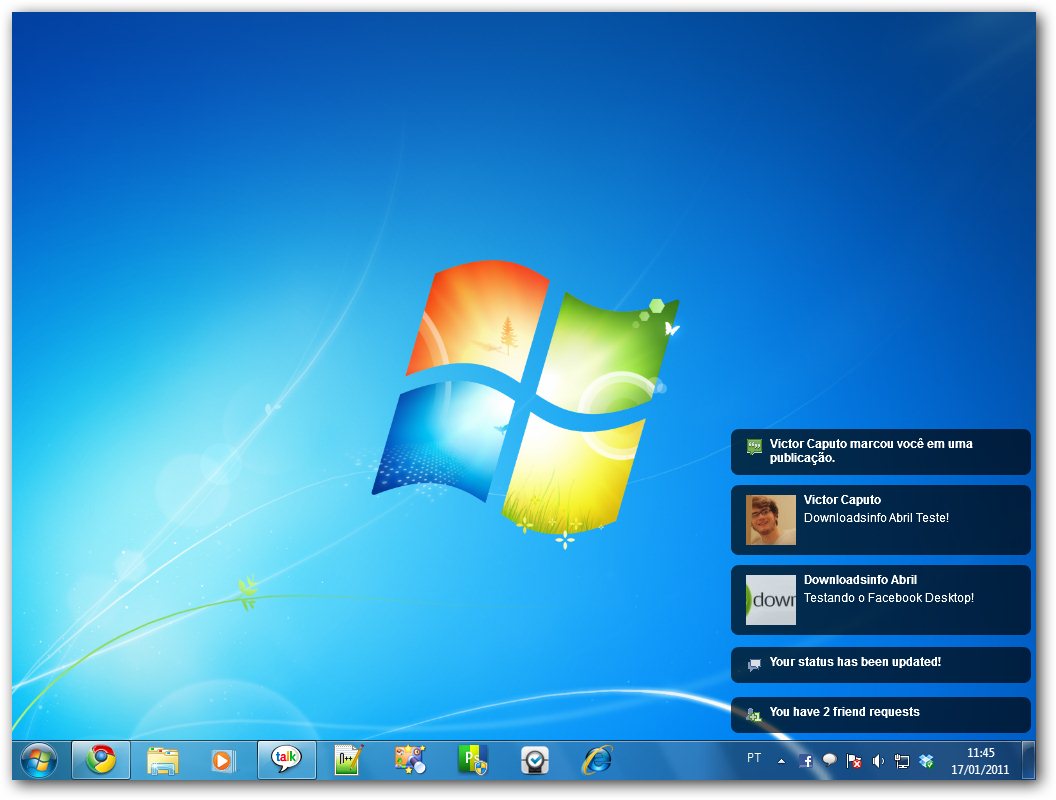Open 'You have 2 friend requests' notification
Image resolution: width=1056 pixels, height=800 pixels.
pos(881,714)
